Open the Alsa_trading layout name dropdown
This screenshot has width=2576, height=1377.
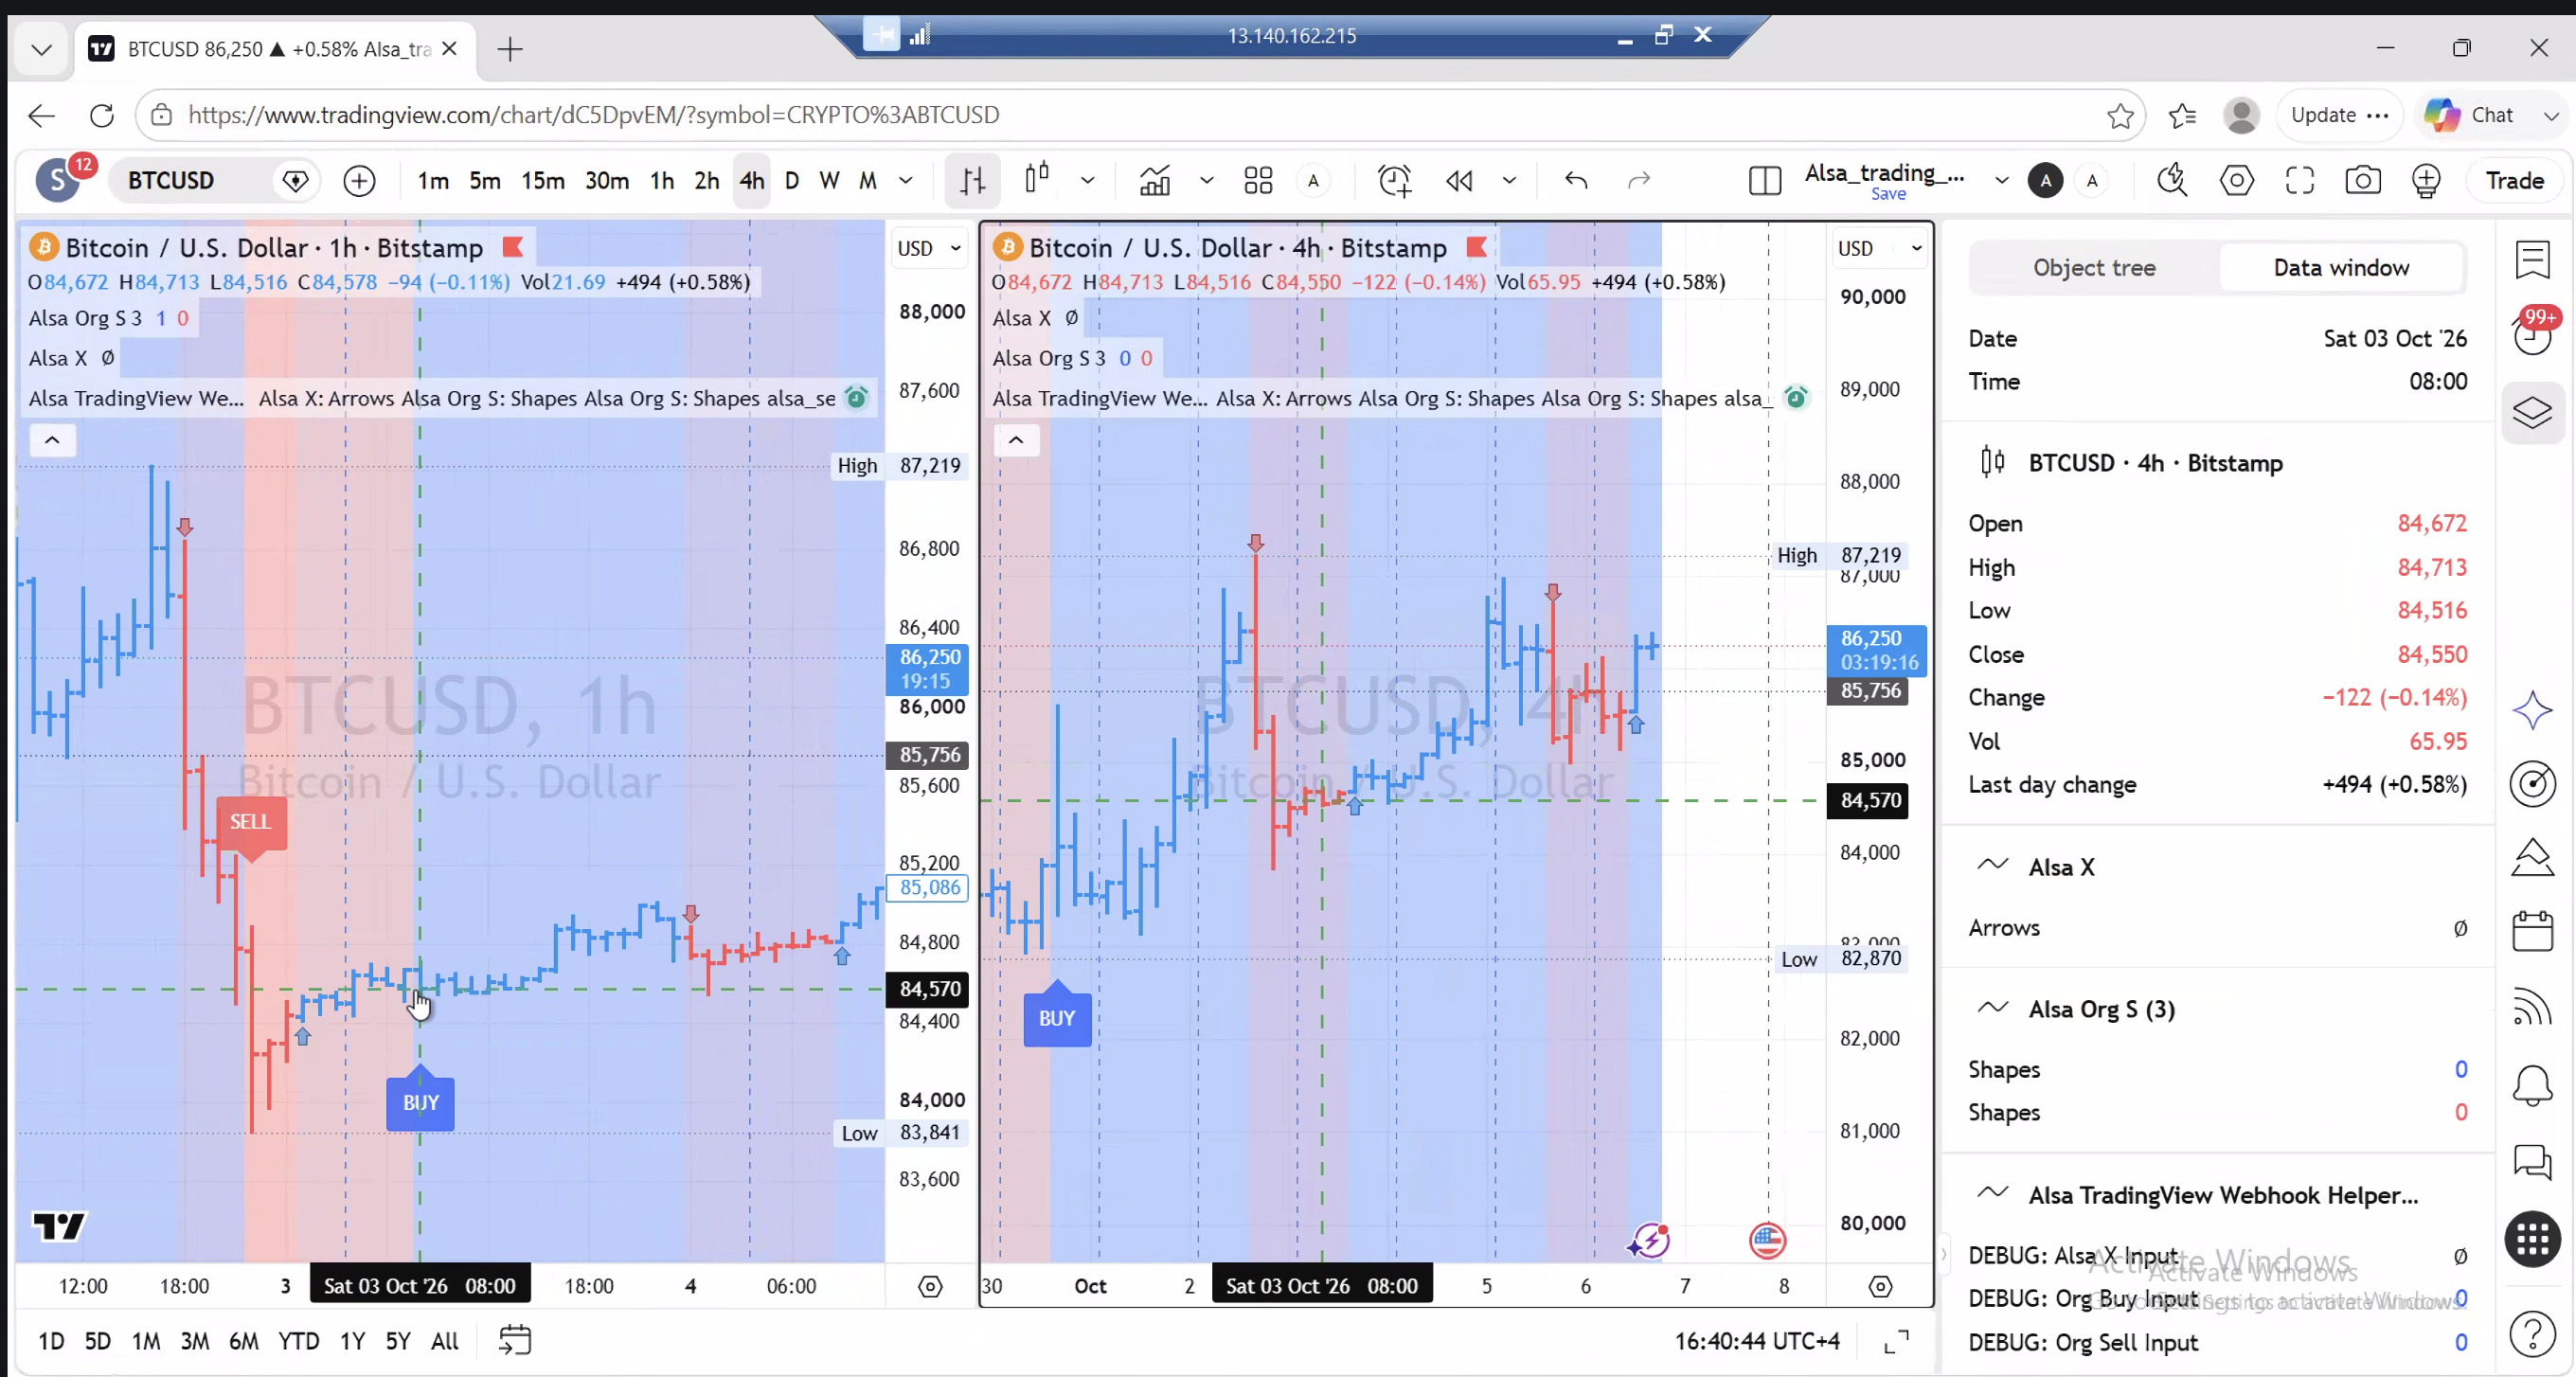2001,180
